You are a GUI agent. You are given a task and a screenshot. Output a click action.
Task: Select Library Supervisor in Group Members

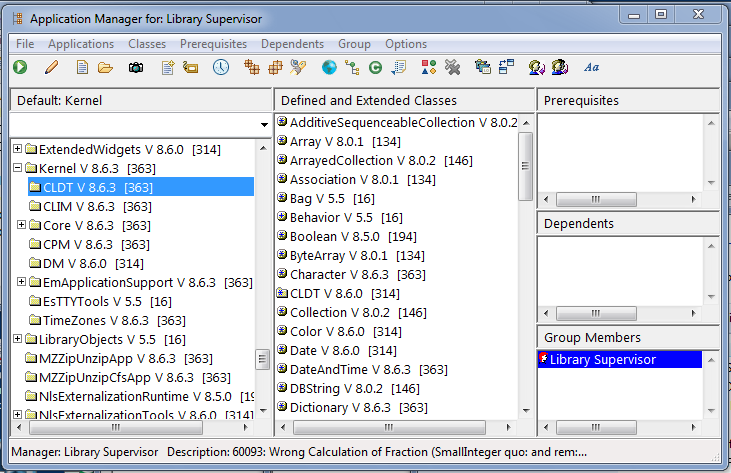pos(602,360)
